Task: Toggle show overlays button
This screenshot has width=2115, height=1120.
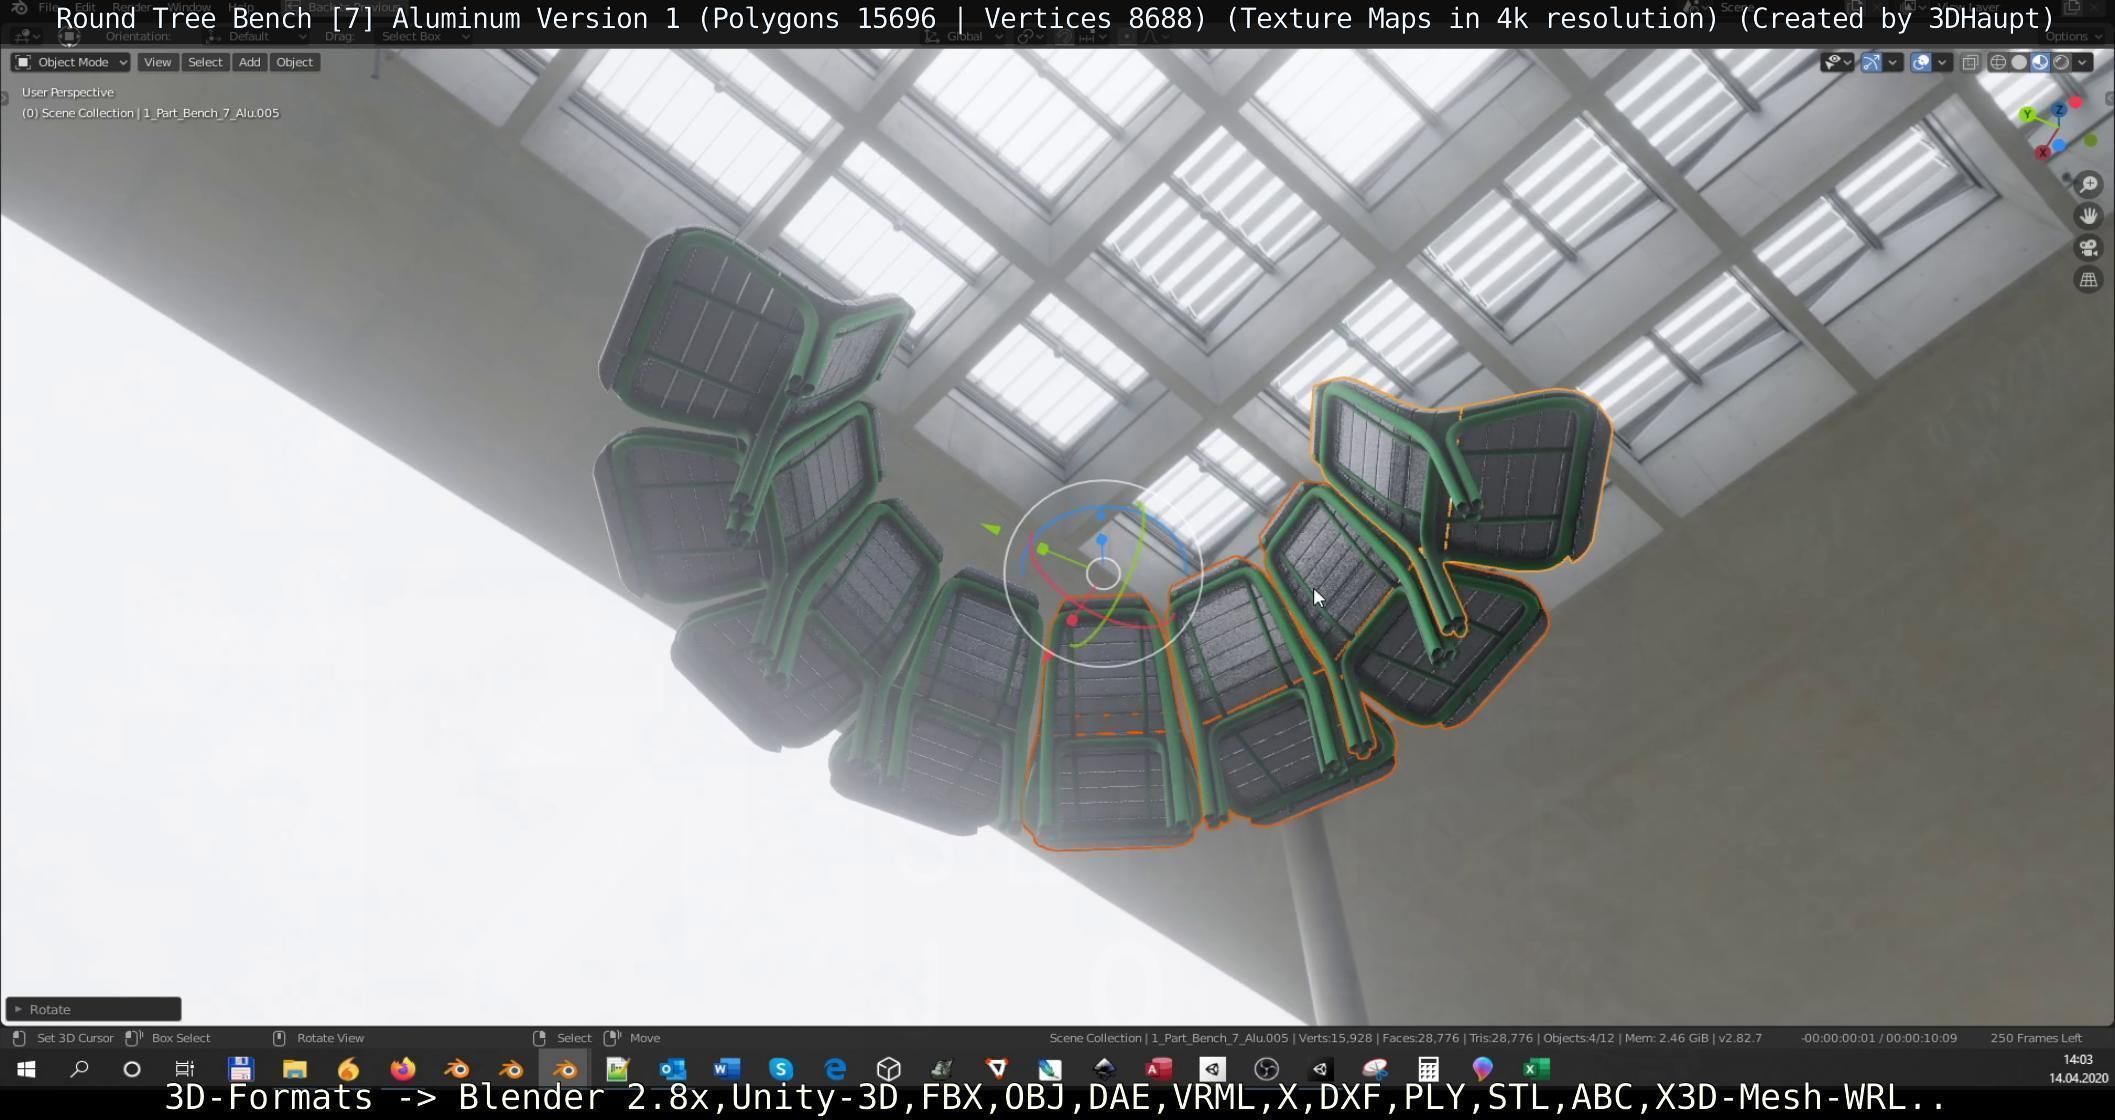Action: 1921,62
